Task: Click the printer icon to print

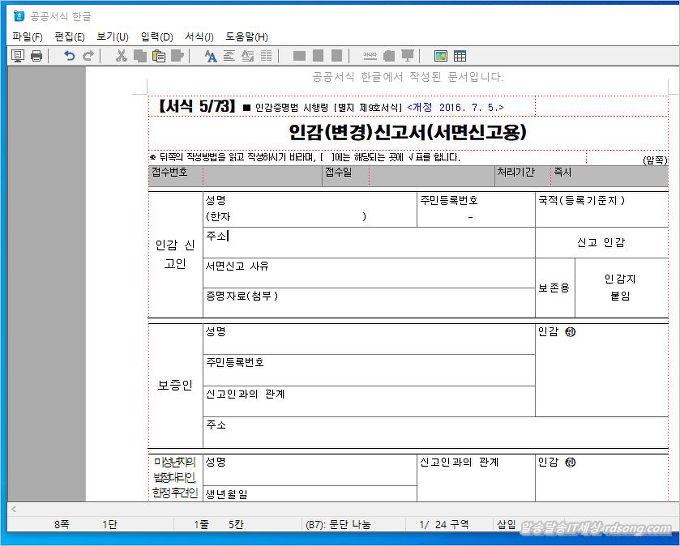Action: tap(37, 56)
